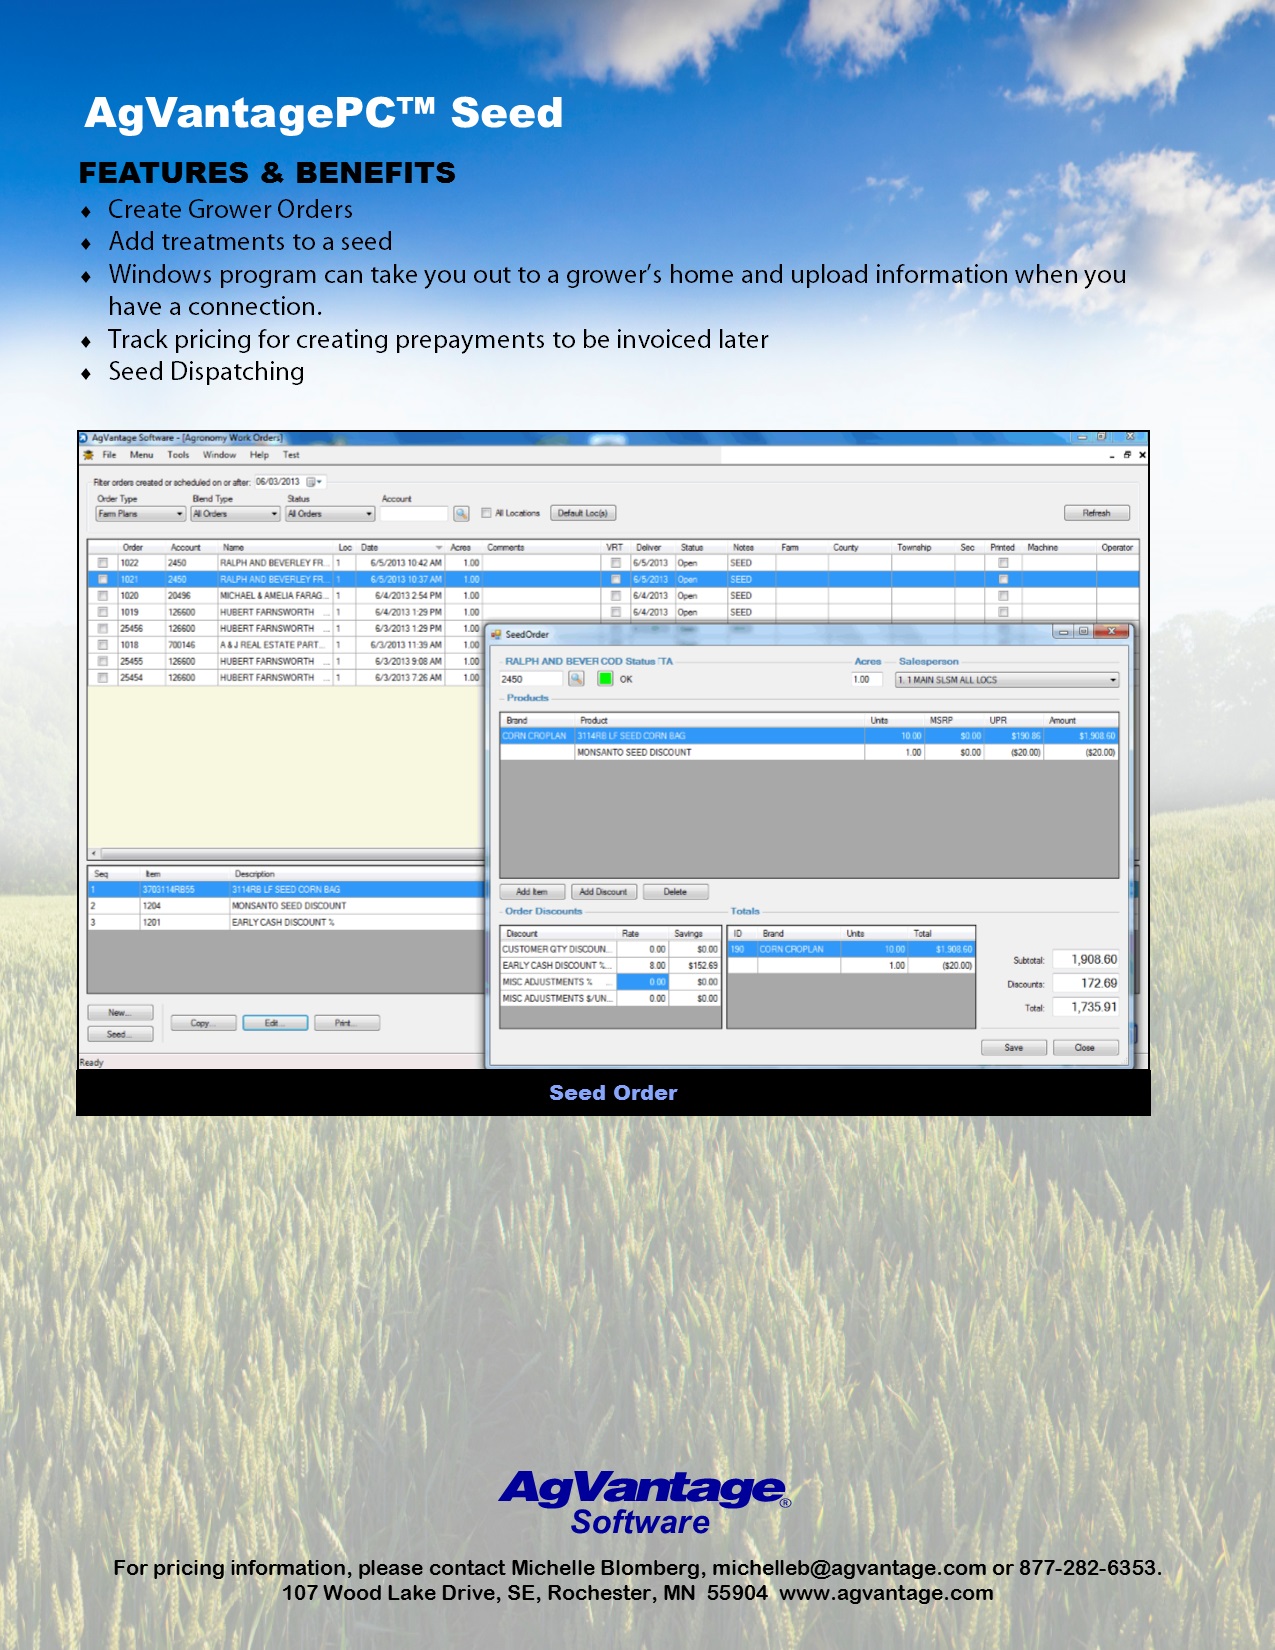Click the green OK status indicator
Image resolution: width=1275 pixels, height=1650 pixels.
[605, 679]
